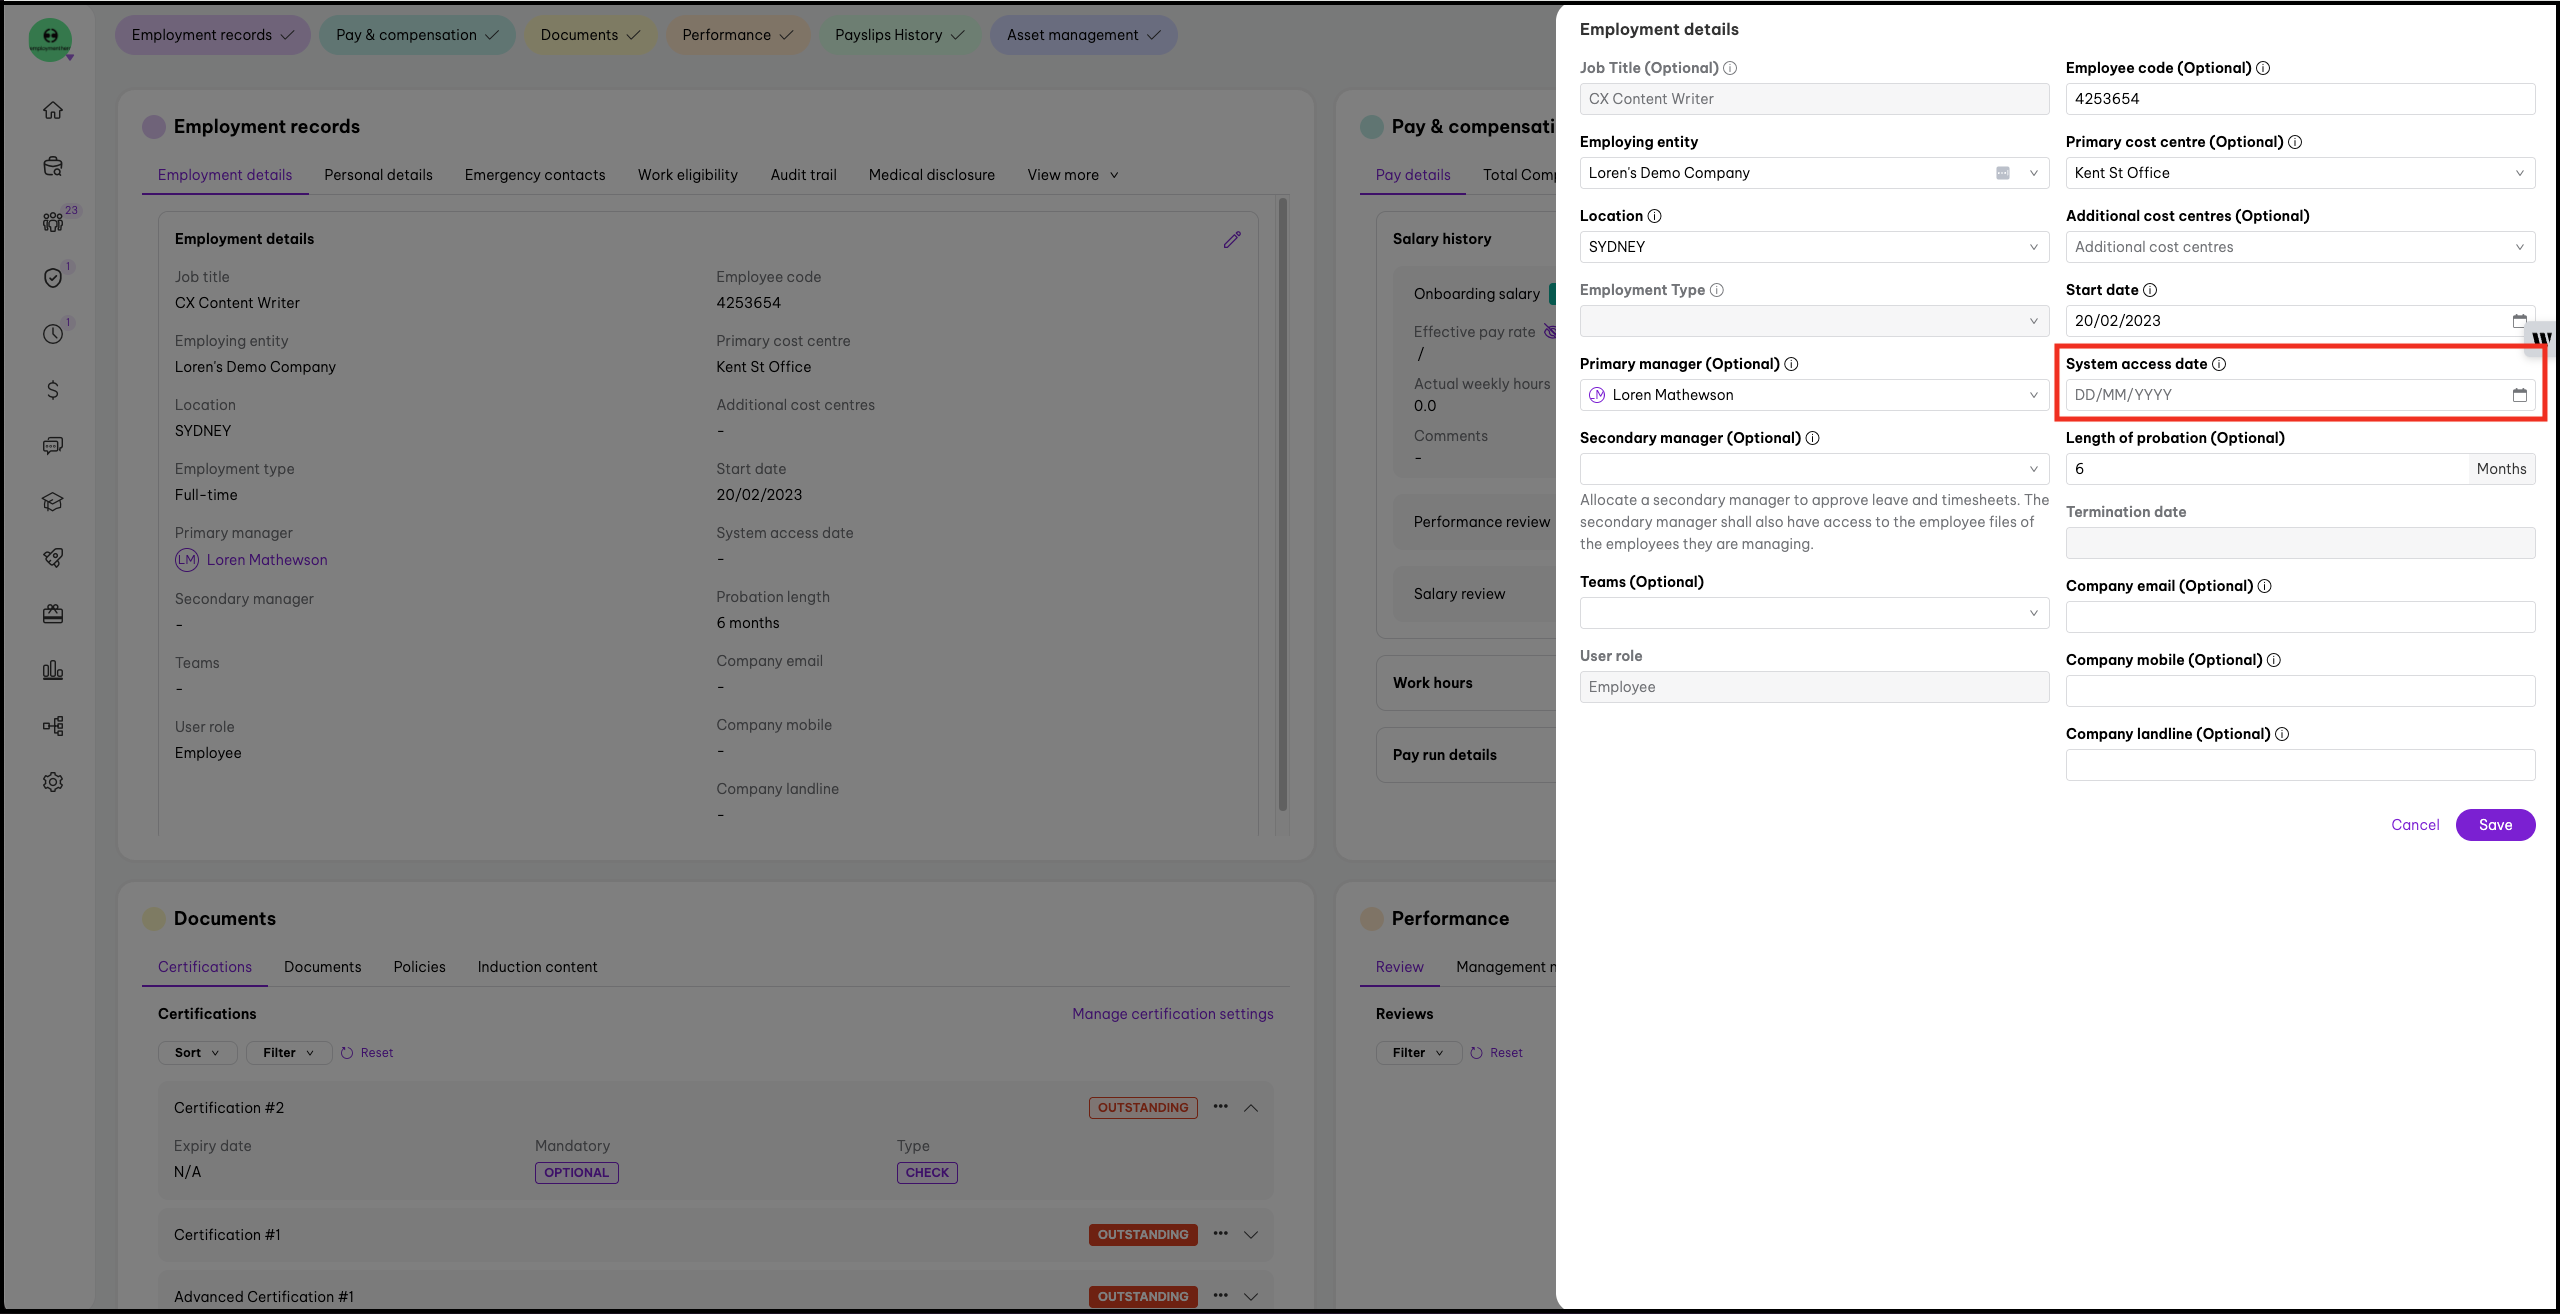Click the home icon in sidebar
The width and height of the screenshot is (2560, 1314).
pyautogui.click(x=53, y=110)
